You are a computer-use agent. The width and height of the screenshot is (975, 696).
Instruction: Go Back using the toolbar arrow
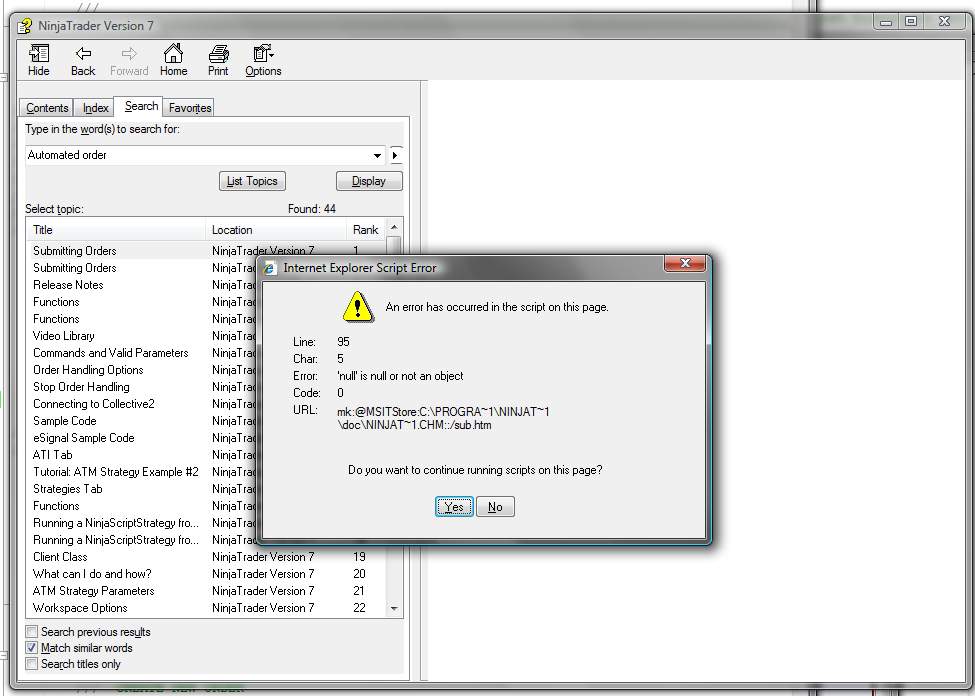coord(83,60)
